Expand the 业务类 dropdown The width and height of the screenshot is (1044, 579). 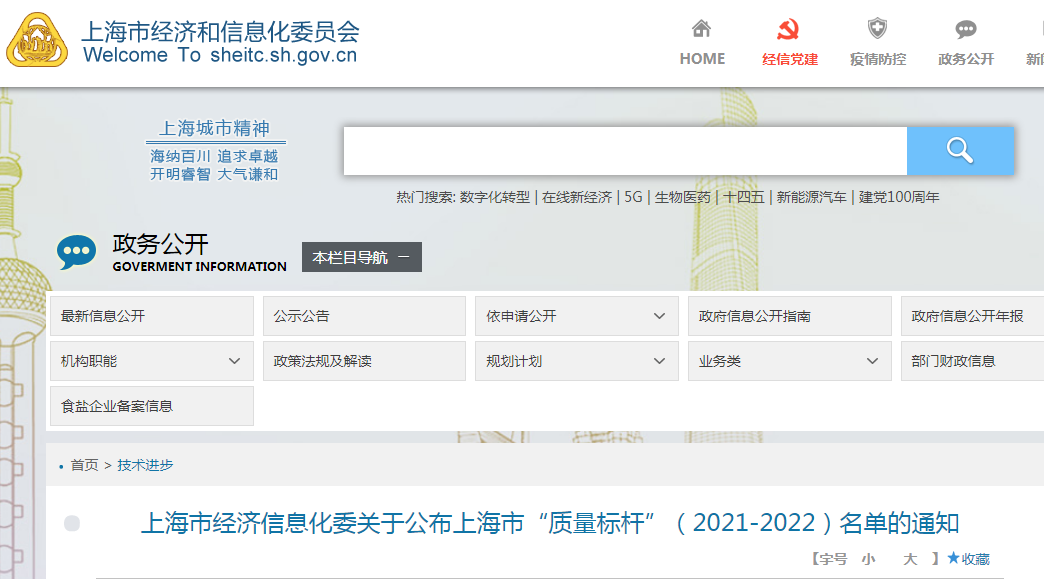coord(790,361)
